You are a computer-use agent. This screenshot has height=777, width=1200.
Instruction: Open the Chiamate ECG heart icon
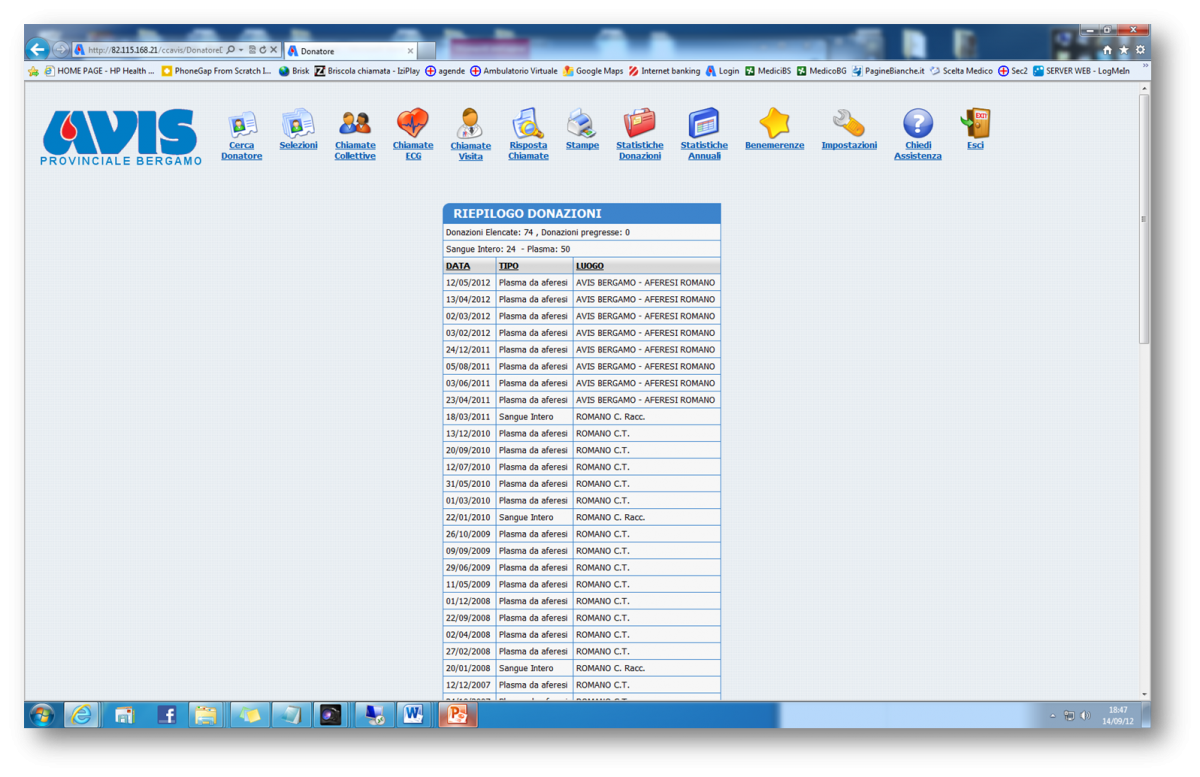click(412, 123)
